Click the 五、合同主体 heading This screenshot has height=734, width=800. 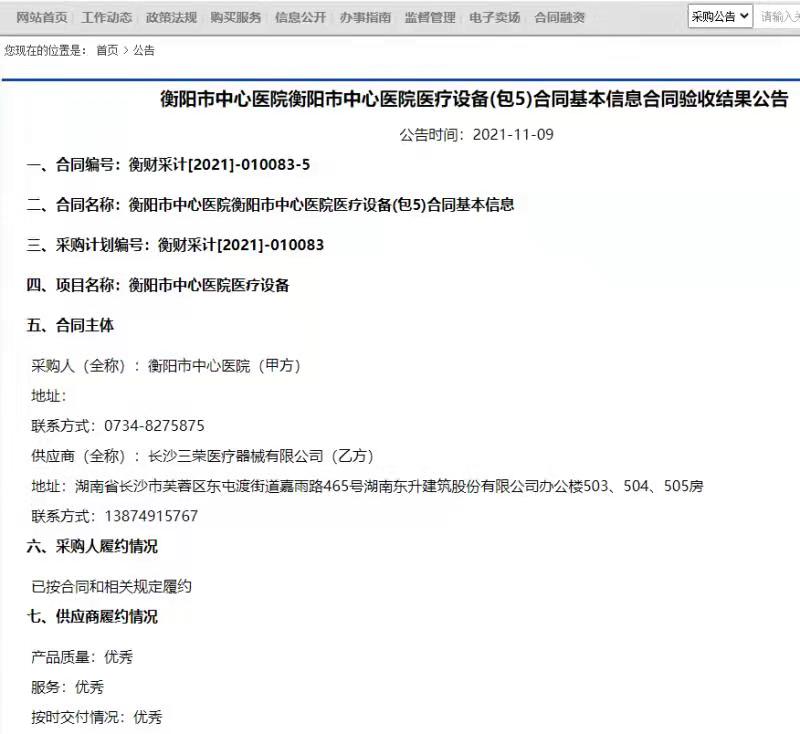[70, 325]
